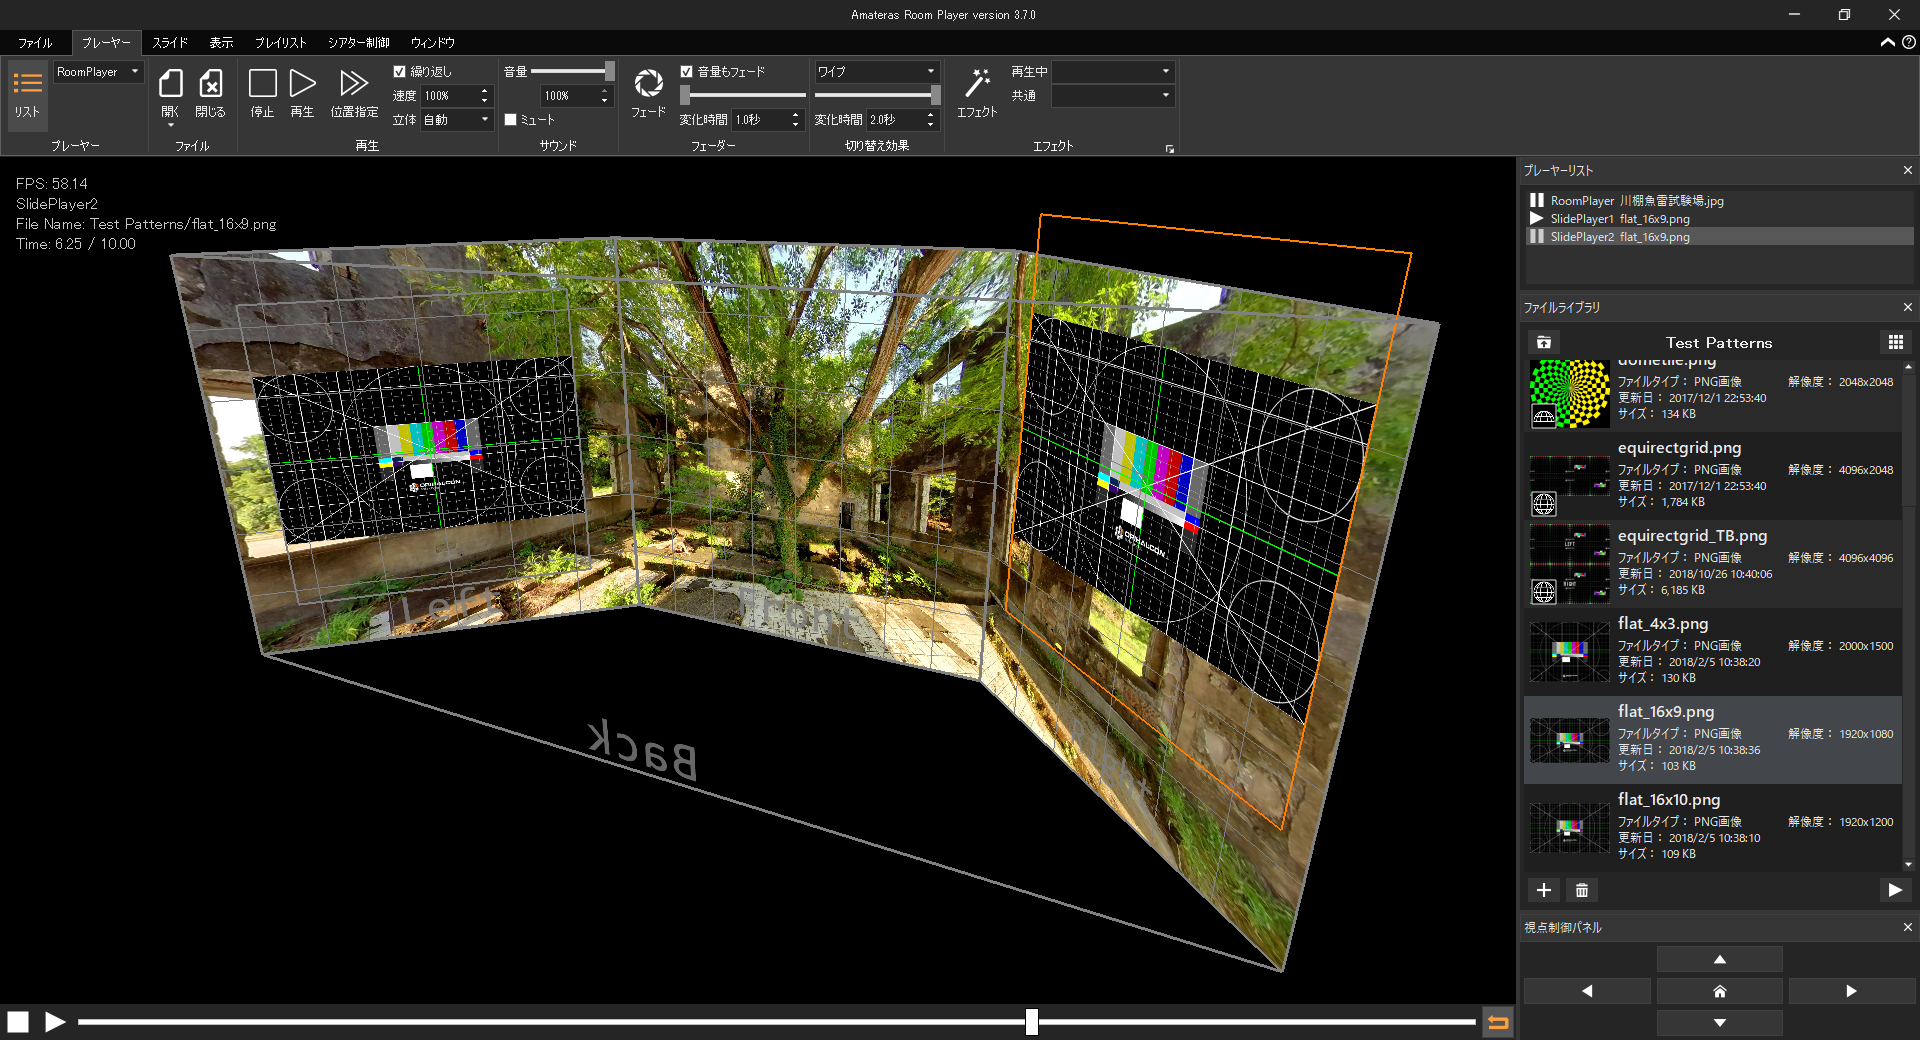Go up a folder in file library
The height and width of the screenshot is (1040, 1920).
(1544, 342)
